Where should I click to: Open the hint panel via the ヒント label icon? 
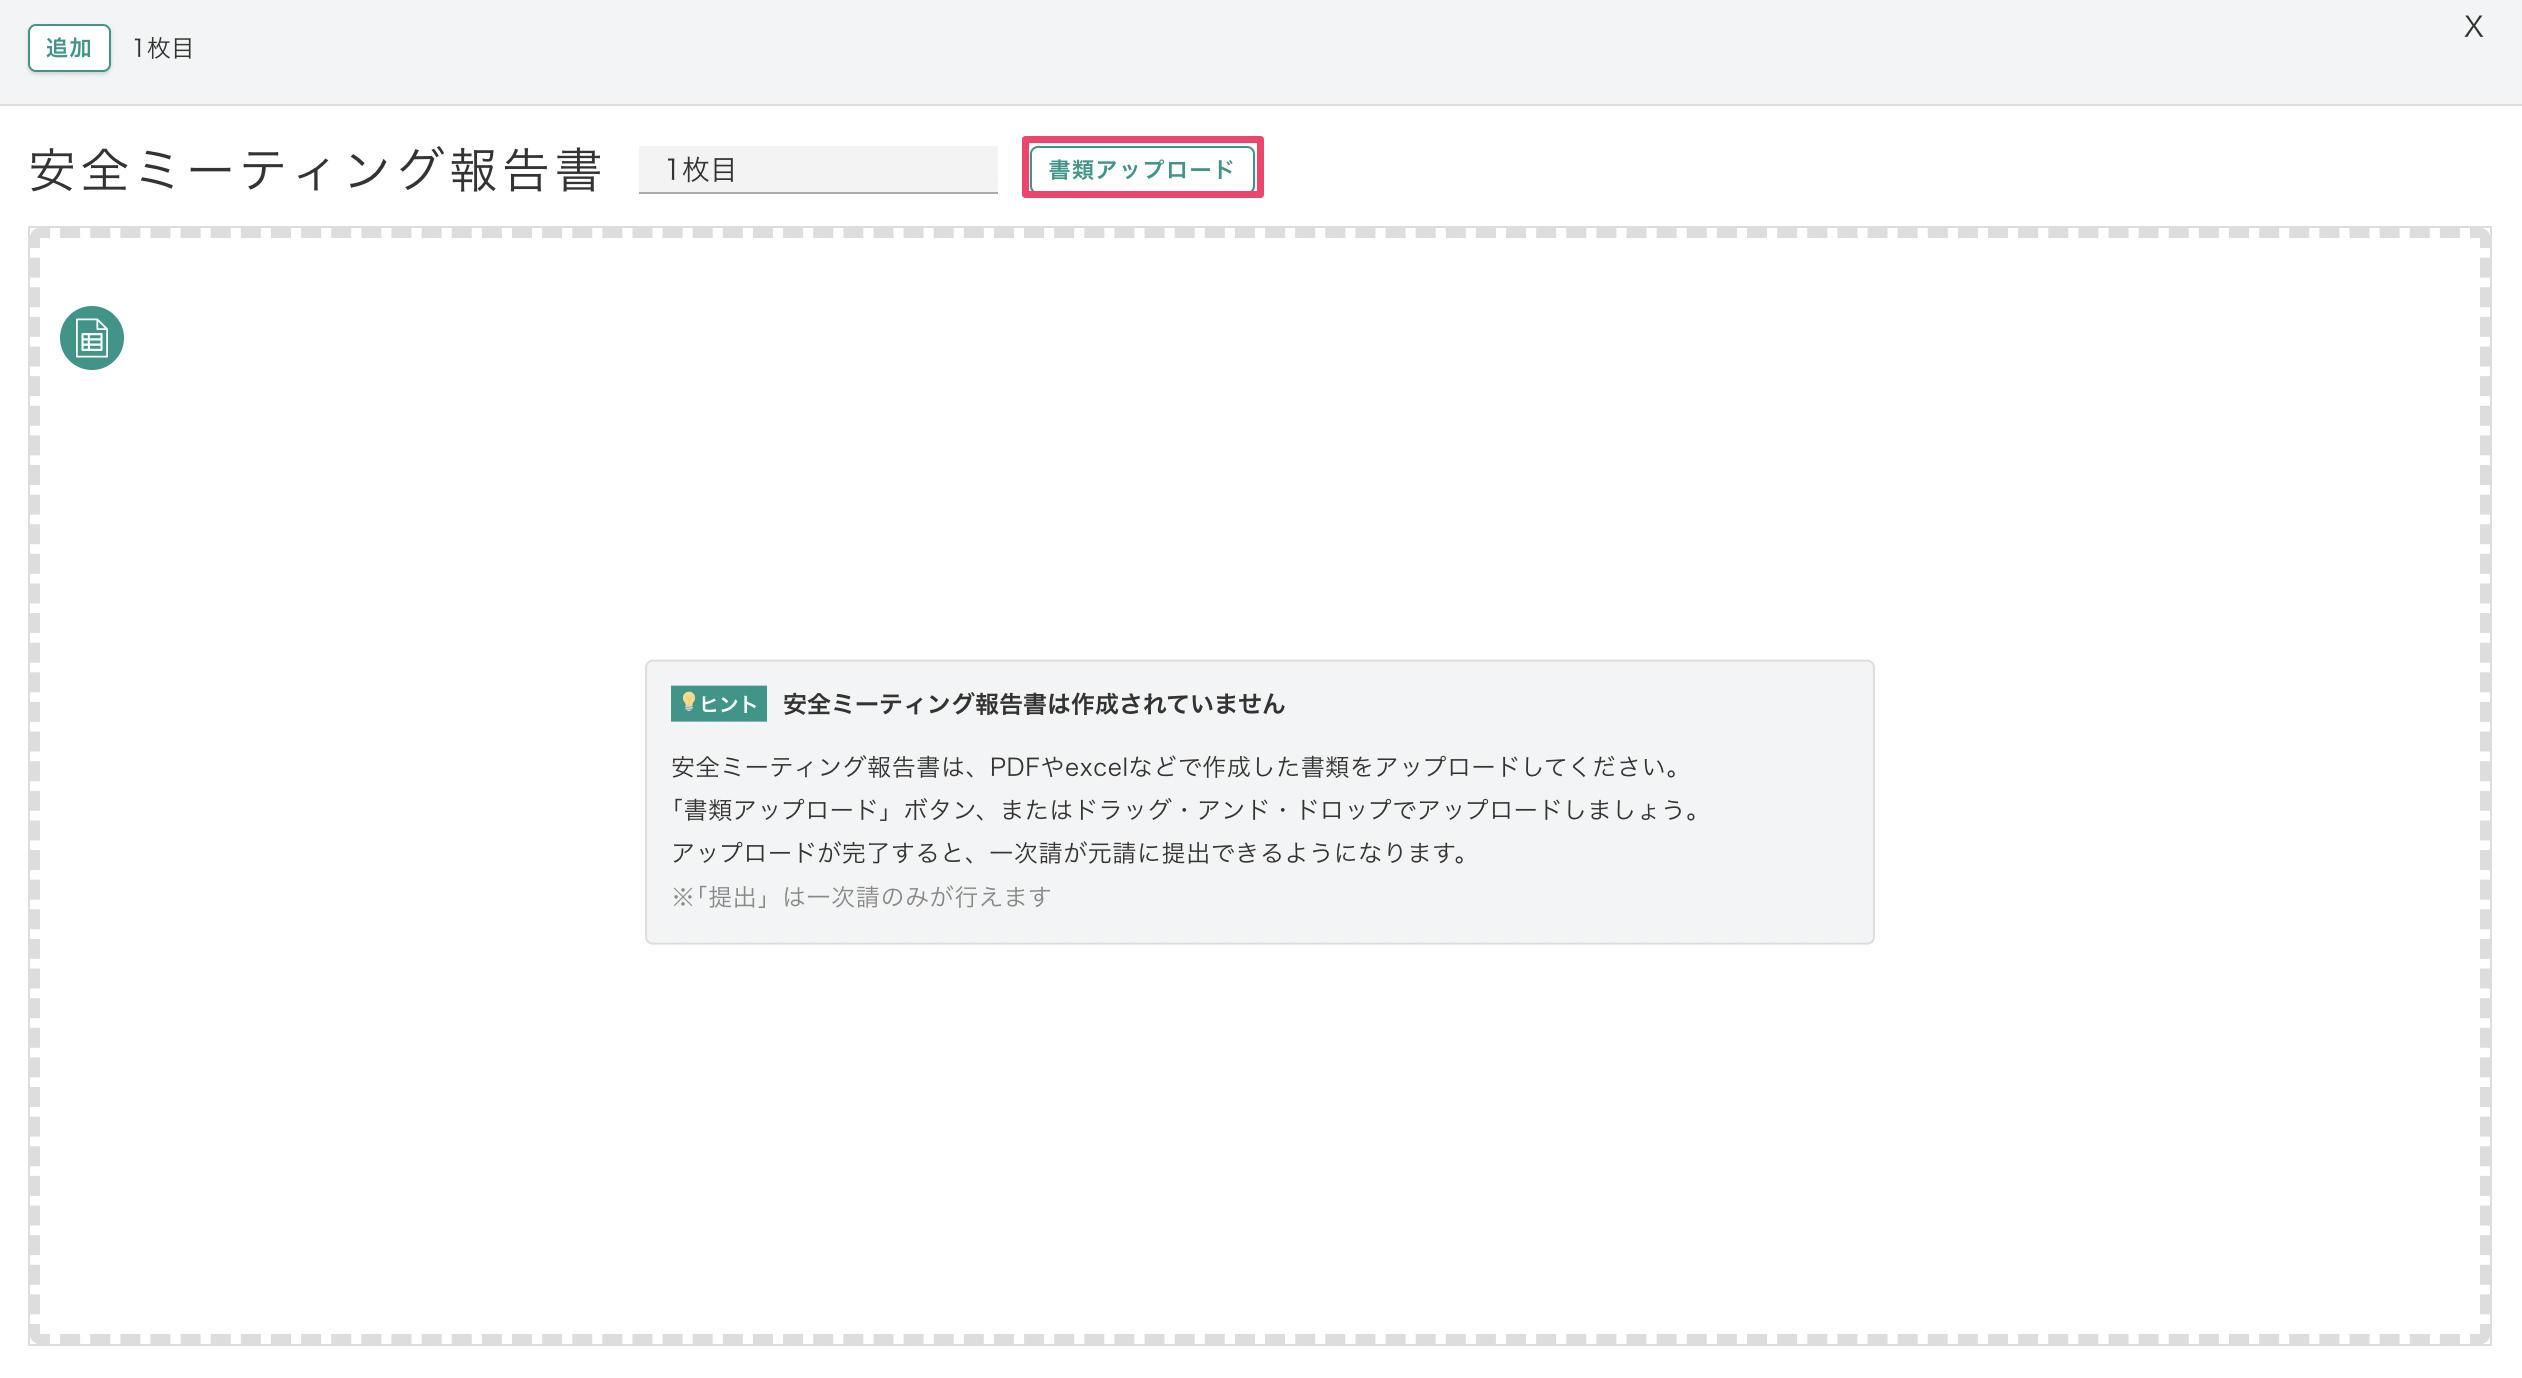716,703
